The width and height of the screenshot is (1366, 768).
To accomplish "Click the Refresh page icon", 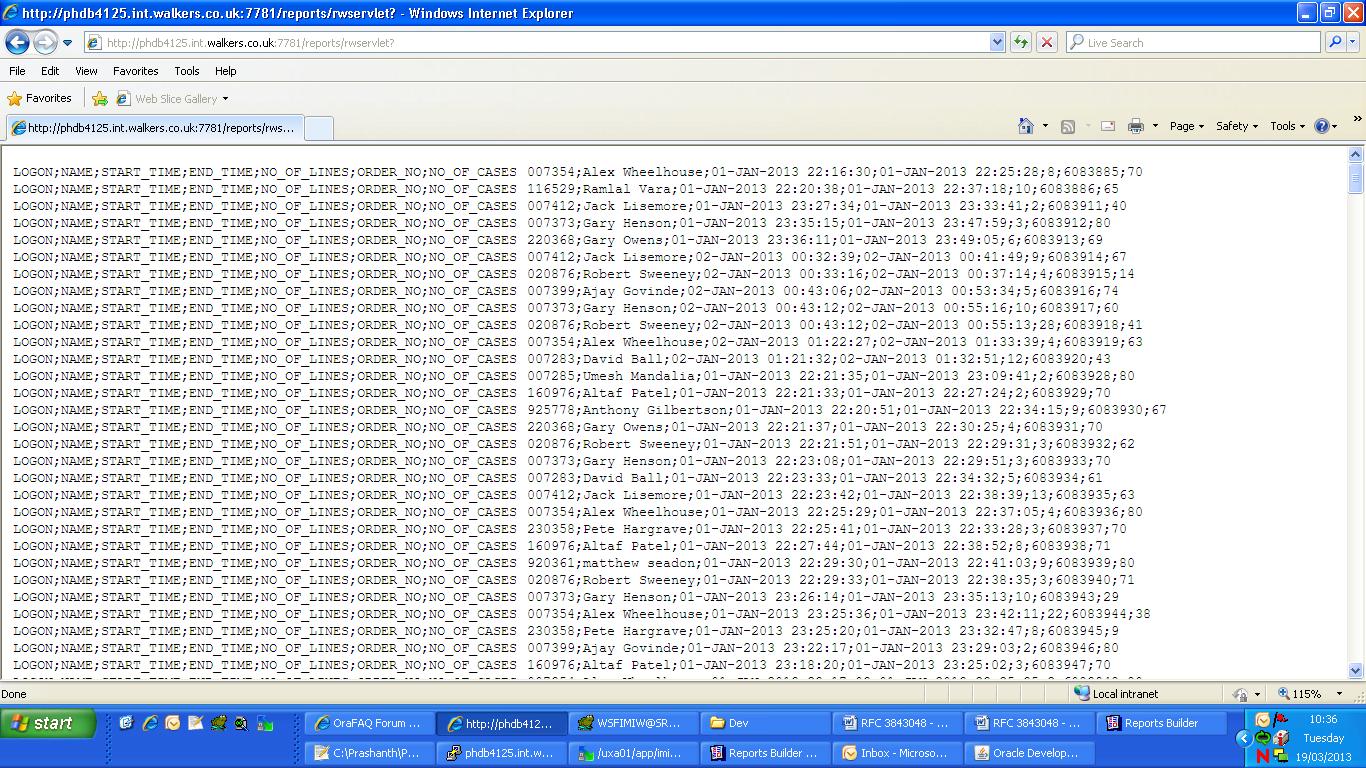I will [1021, 42].
